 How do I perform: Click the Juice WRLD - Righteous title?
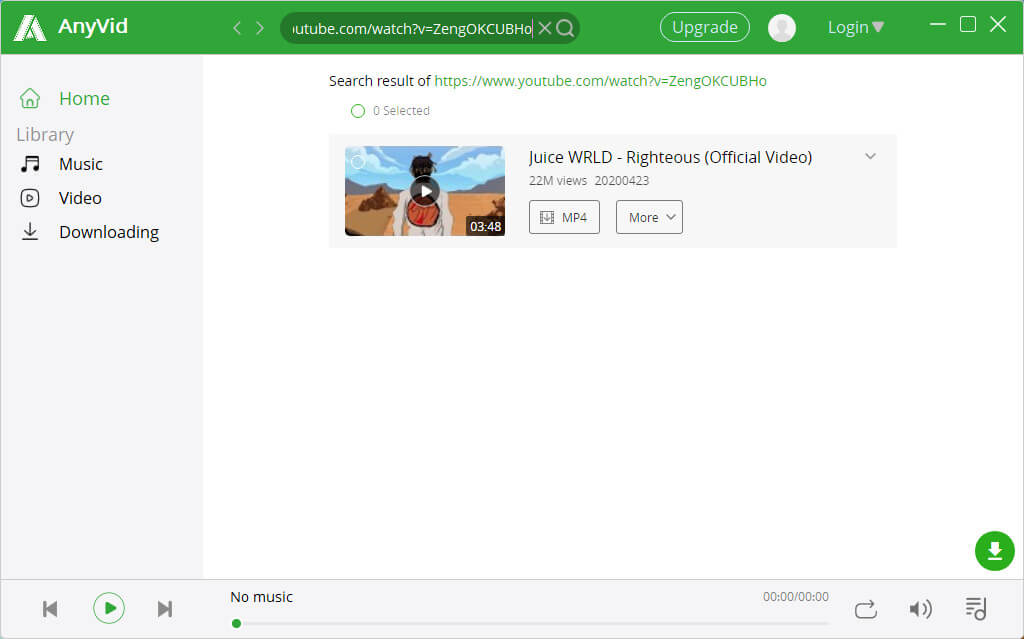tap(670, 157)
